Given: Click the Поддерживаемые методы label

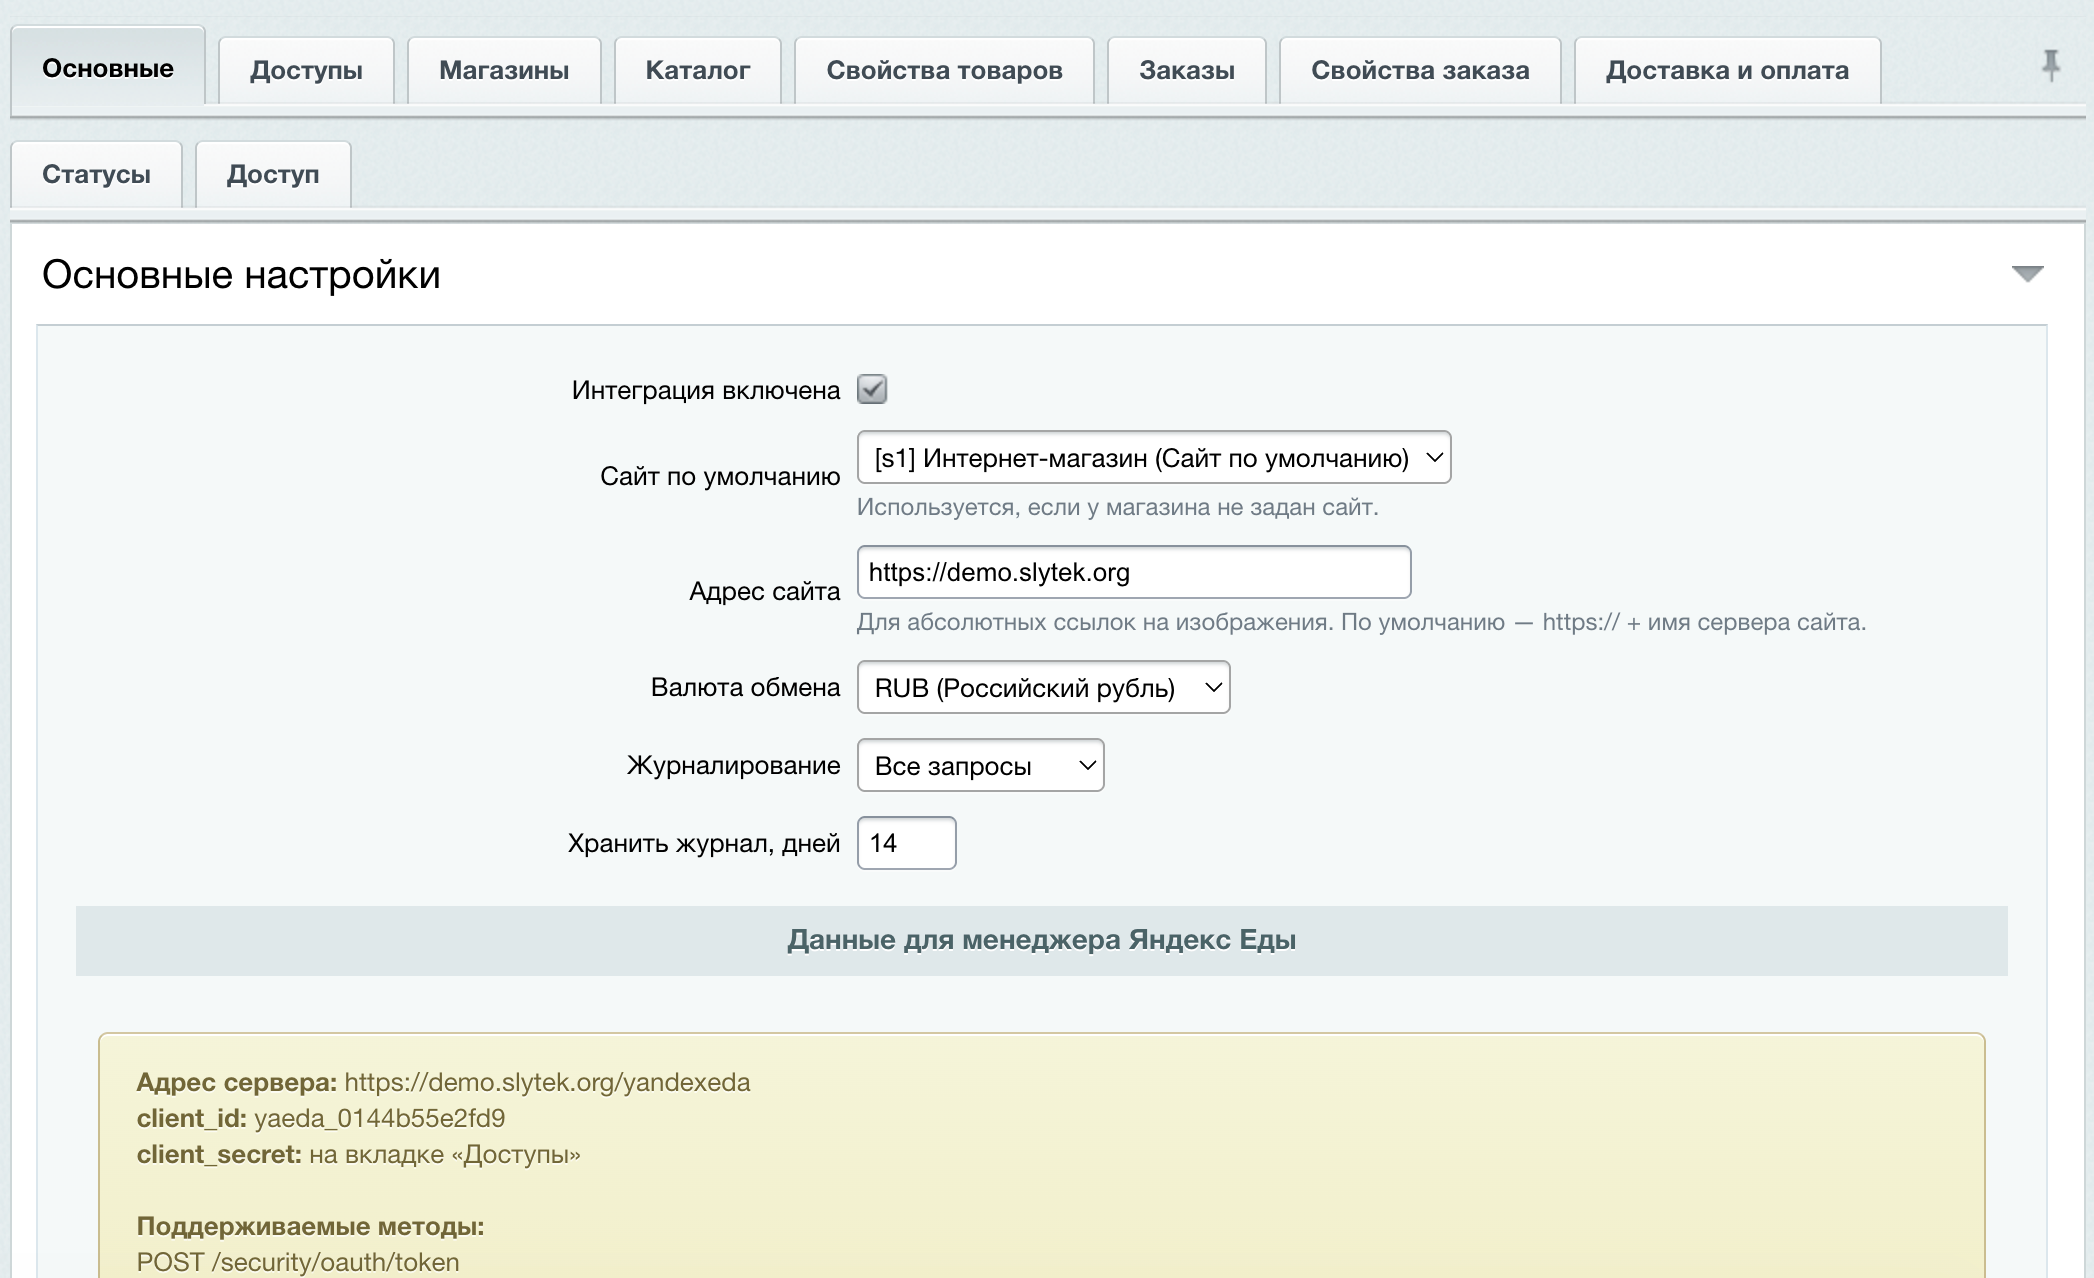Looking at the screenshot, I should click(310, 1226).
